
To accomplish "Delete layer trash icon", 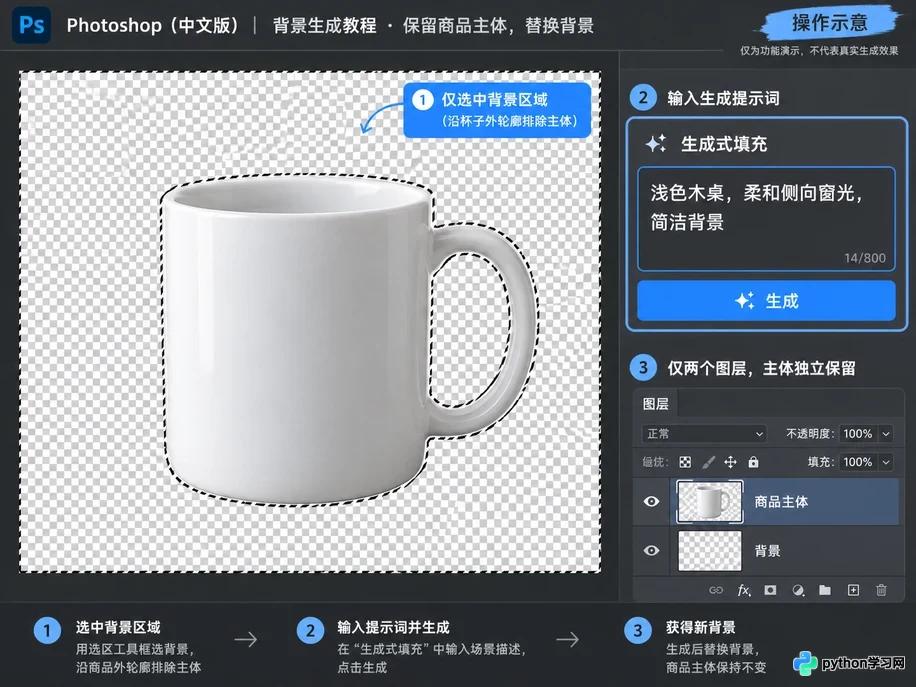I will [x=882, y=590].
